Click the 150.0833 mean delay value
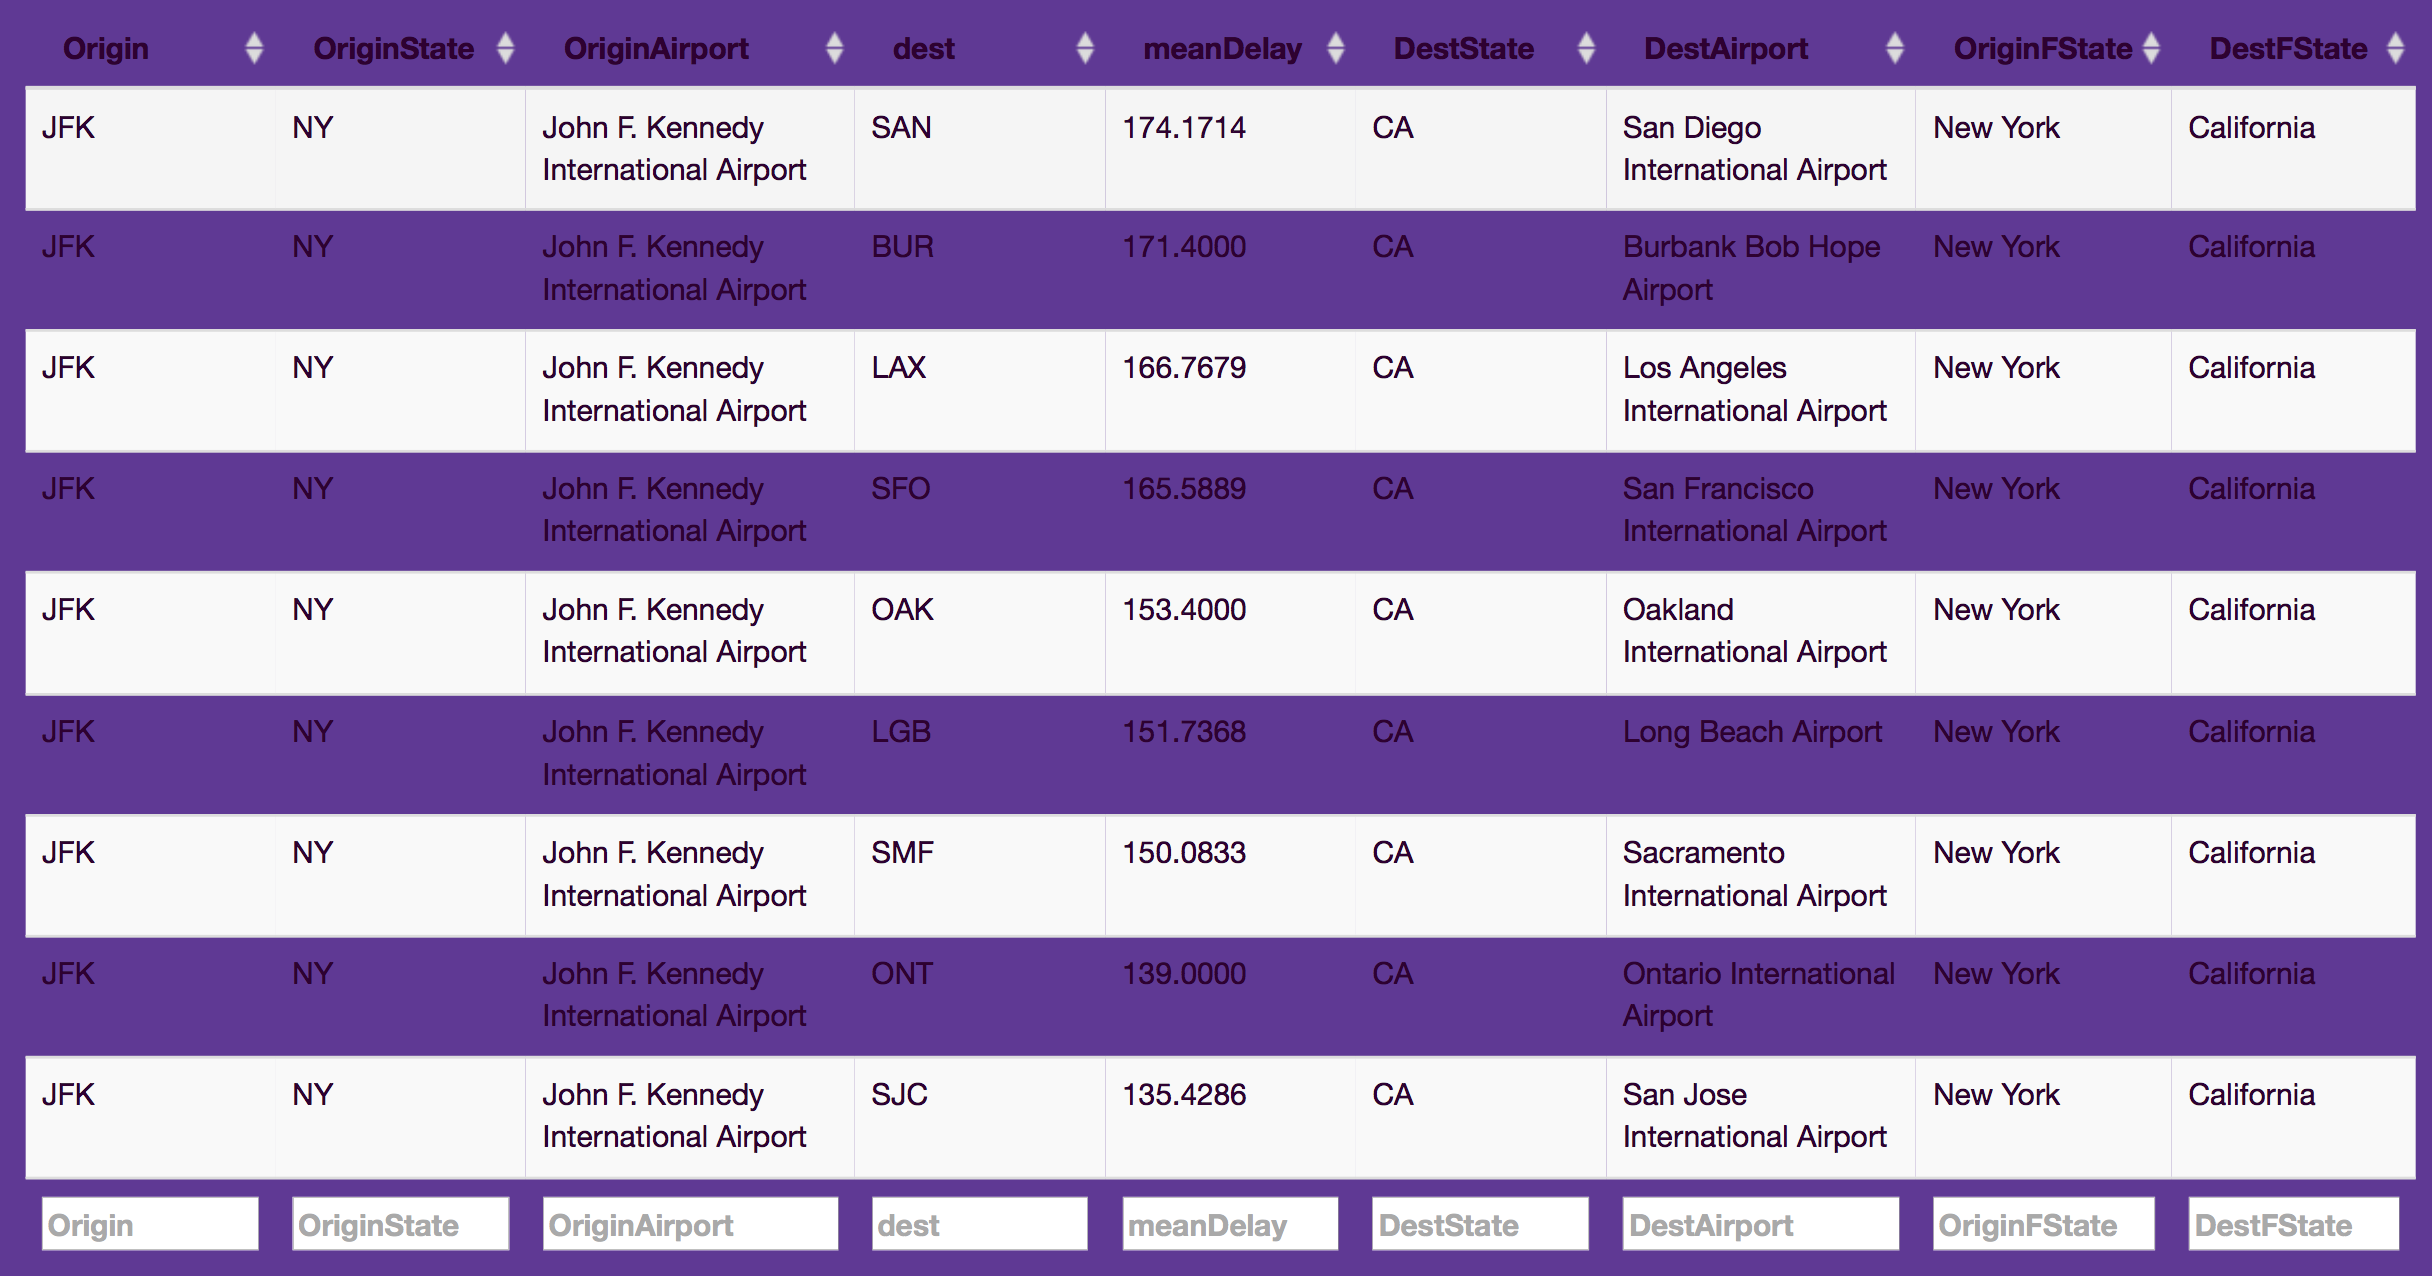The image size is (2432, 1276). click(x=1184, y=853)
